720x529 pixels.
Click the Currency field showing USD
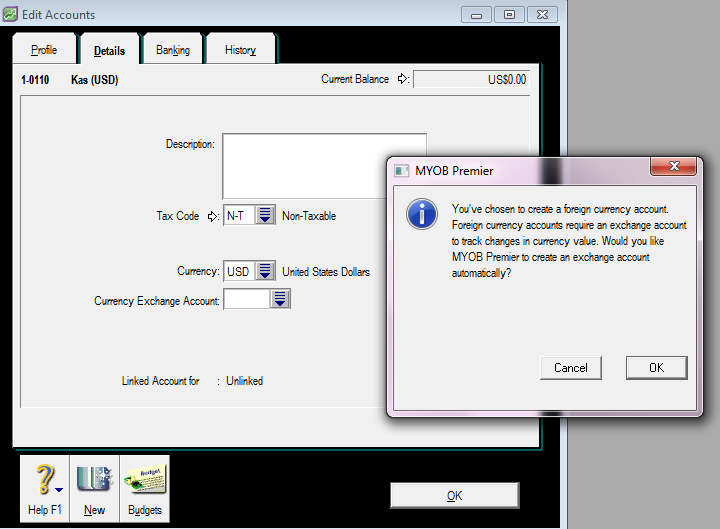click(x=239, y=271)
